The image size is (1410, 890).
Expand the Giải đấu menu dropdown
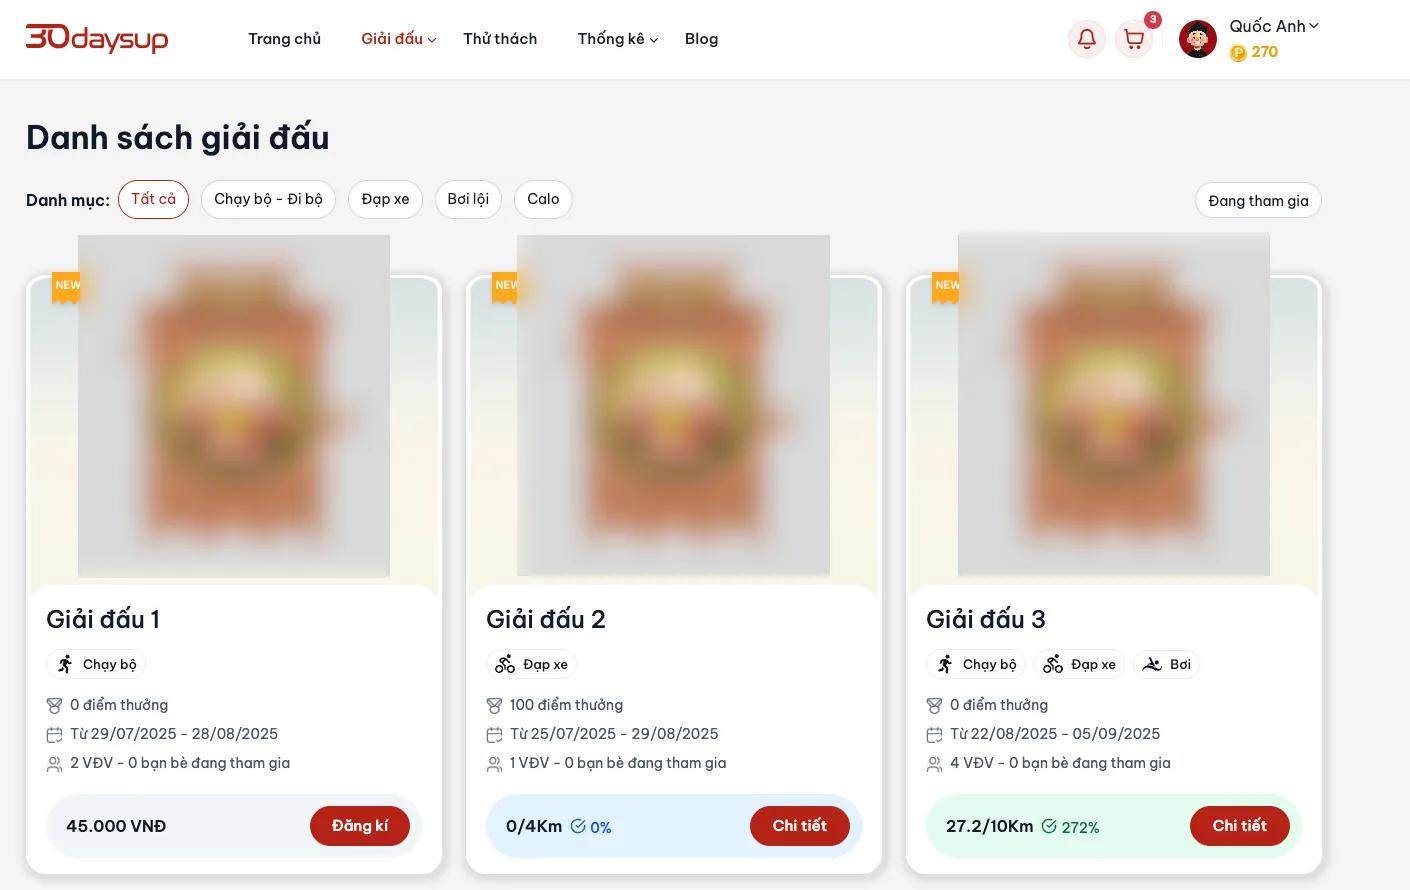coord(398,39)
